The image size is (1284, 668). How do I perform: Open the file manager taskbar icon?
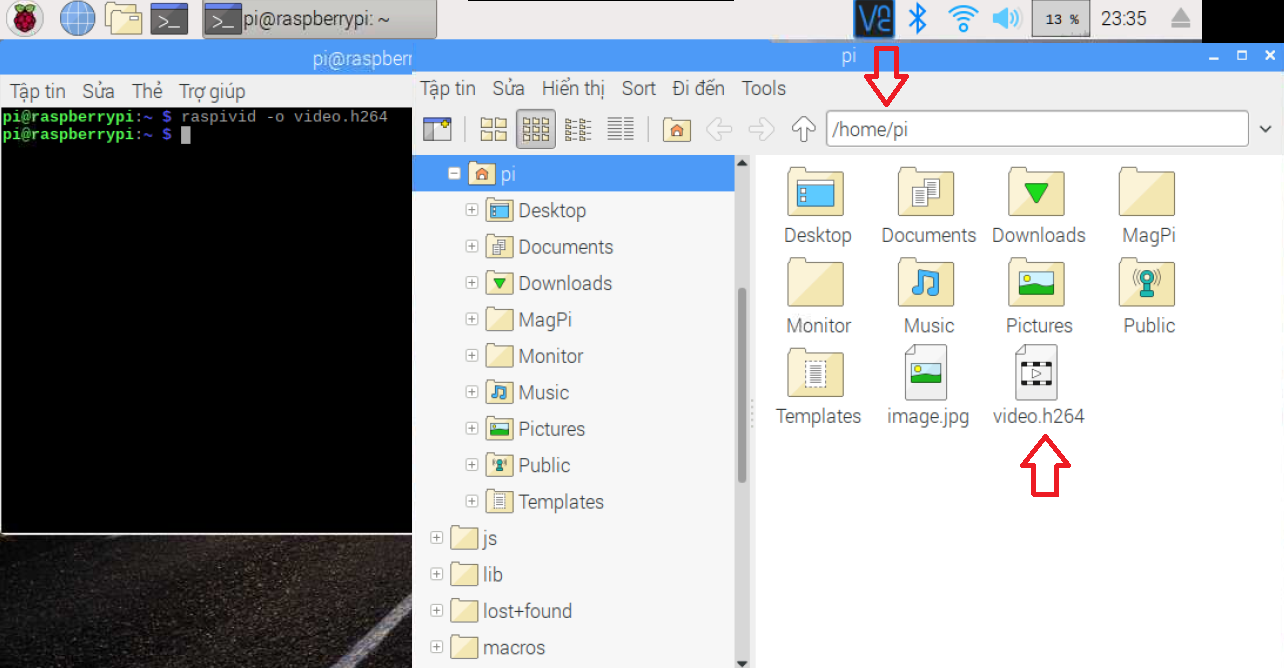point(123,19)
